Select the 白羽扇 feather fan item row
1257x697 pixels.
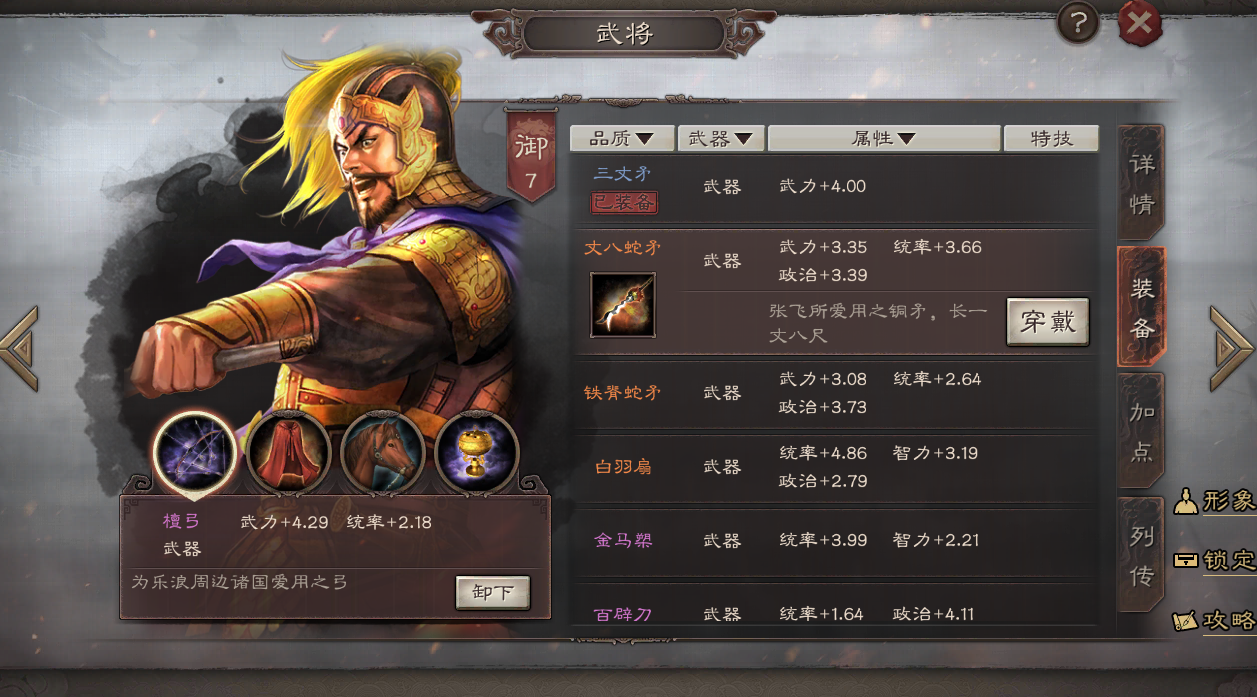click(833, 467)
